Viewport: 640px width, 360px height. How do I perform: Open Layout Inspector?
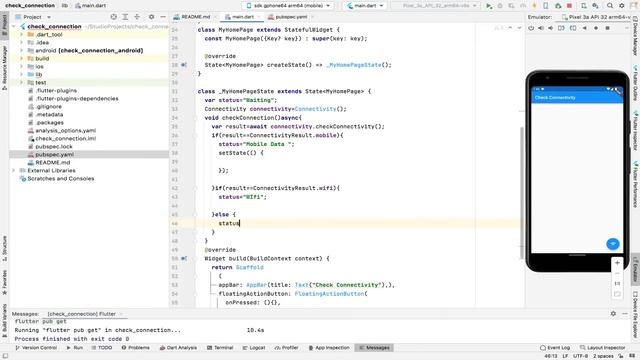point(602,348)
